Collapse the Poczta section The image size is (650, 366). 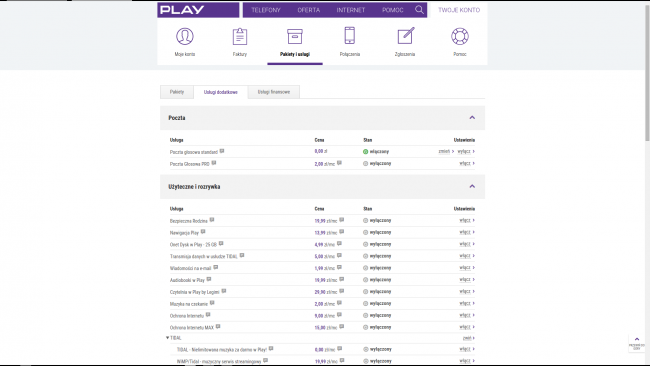(x=472, y=118)
